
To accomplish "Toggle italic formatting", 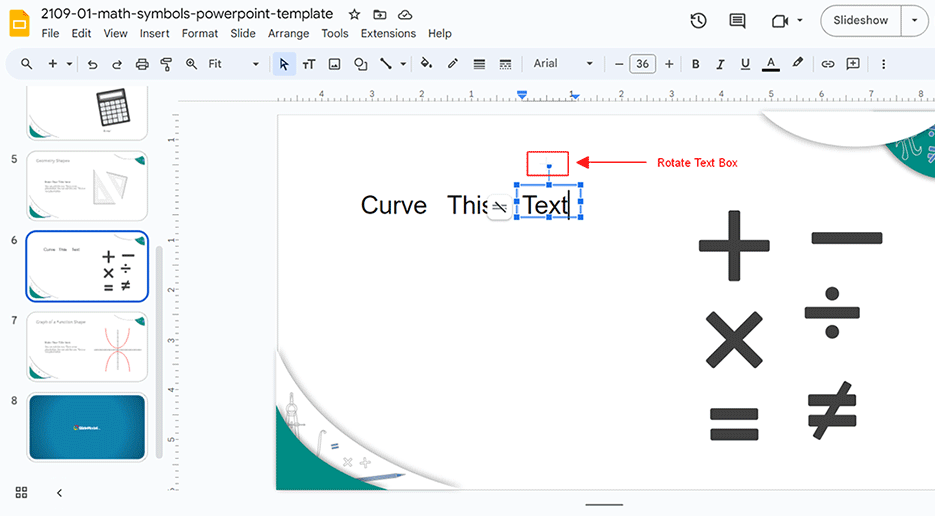I will [x=720, y=64].
